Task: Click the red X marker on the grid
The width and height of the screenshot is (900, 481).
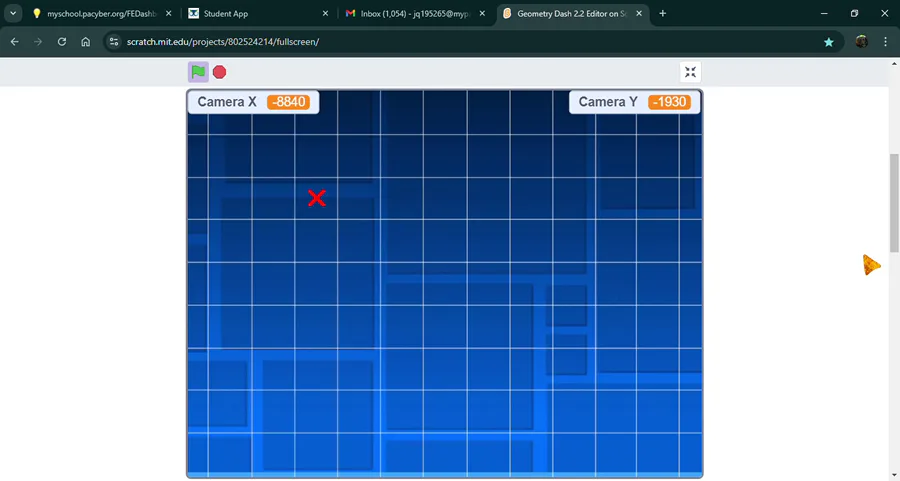Action: point(317,198)
